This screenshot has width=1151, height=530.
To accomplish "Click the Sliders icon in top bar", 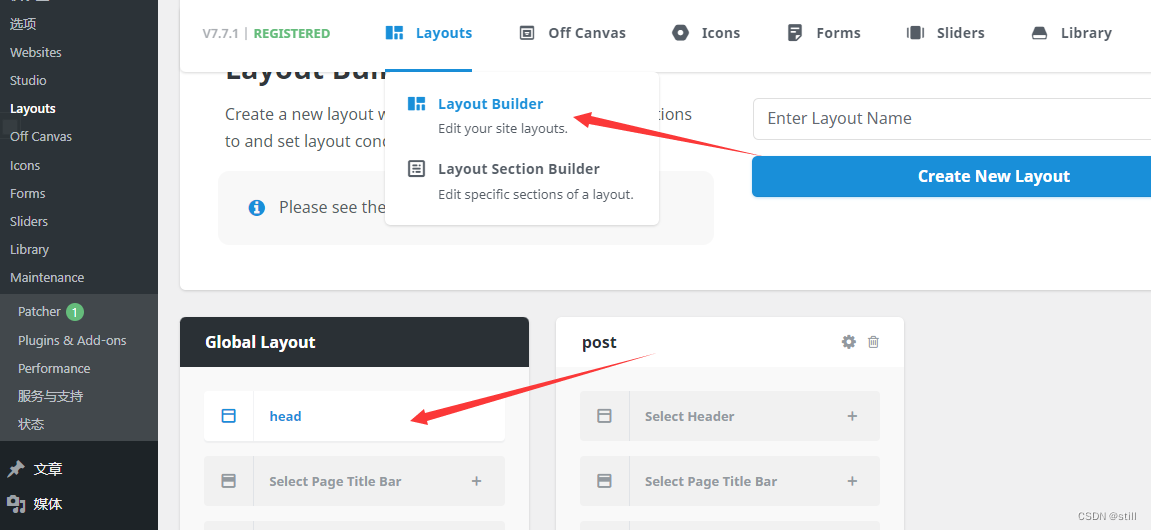I will [x=915, y=33].
